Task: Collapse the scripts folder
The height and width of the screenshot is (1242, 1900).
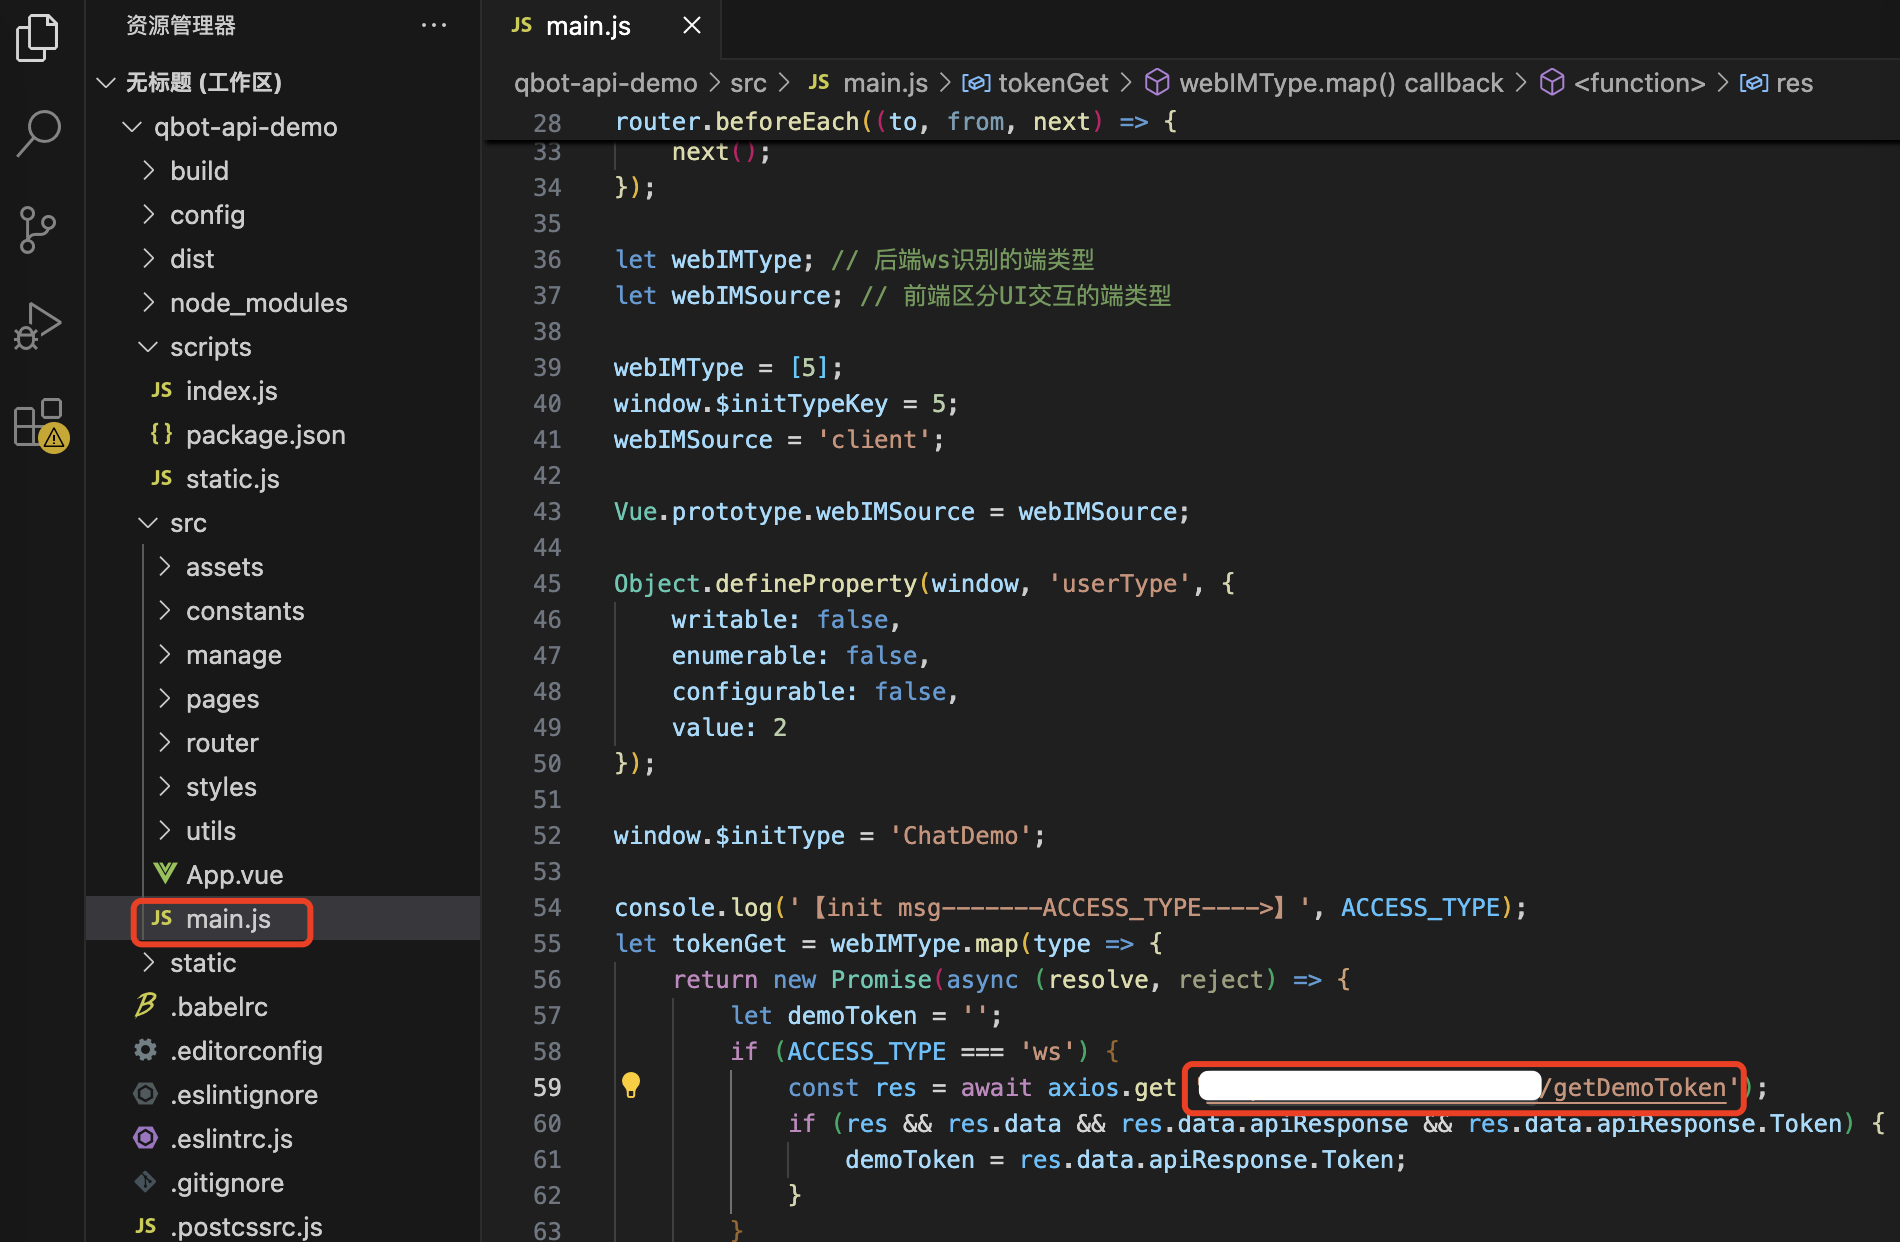Action: click(210, 347)
